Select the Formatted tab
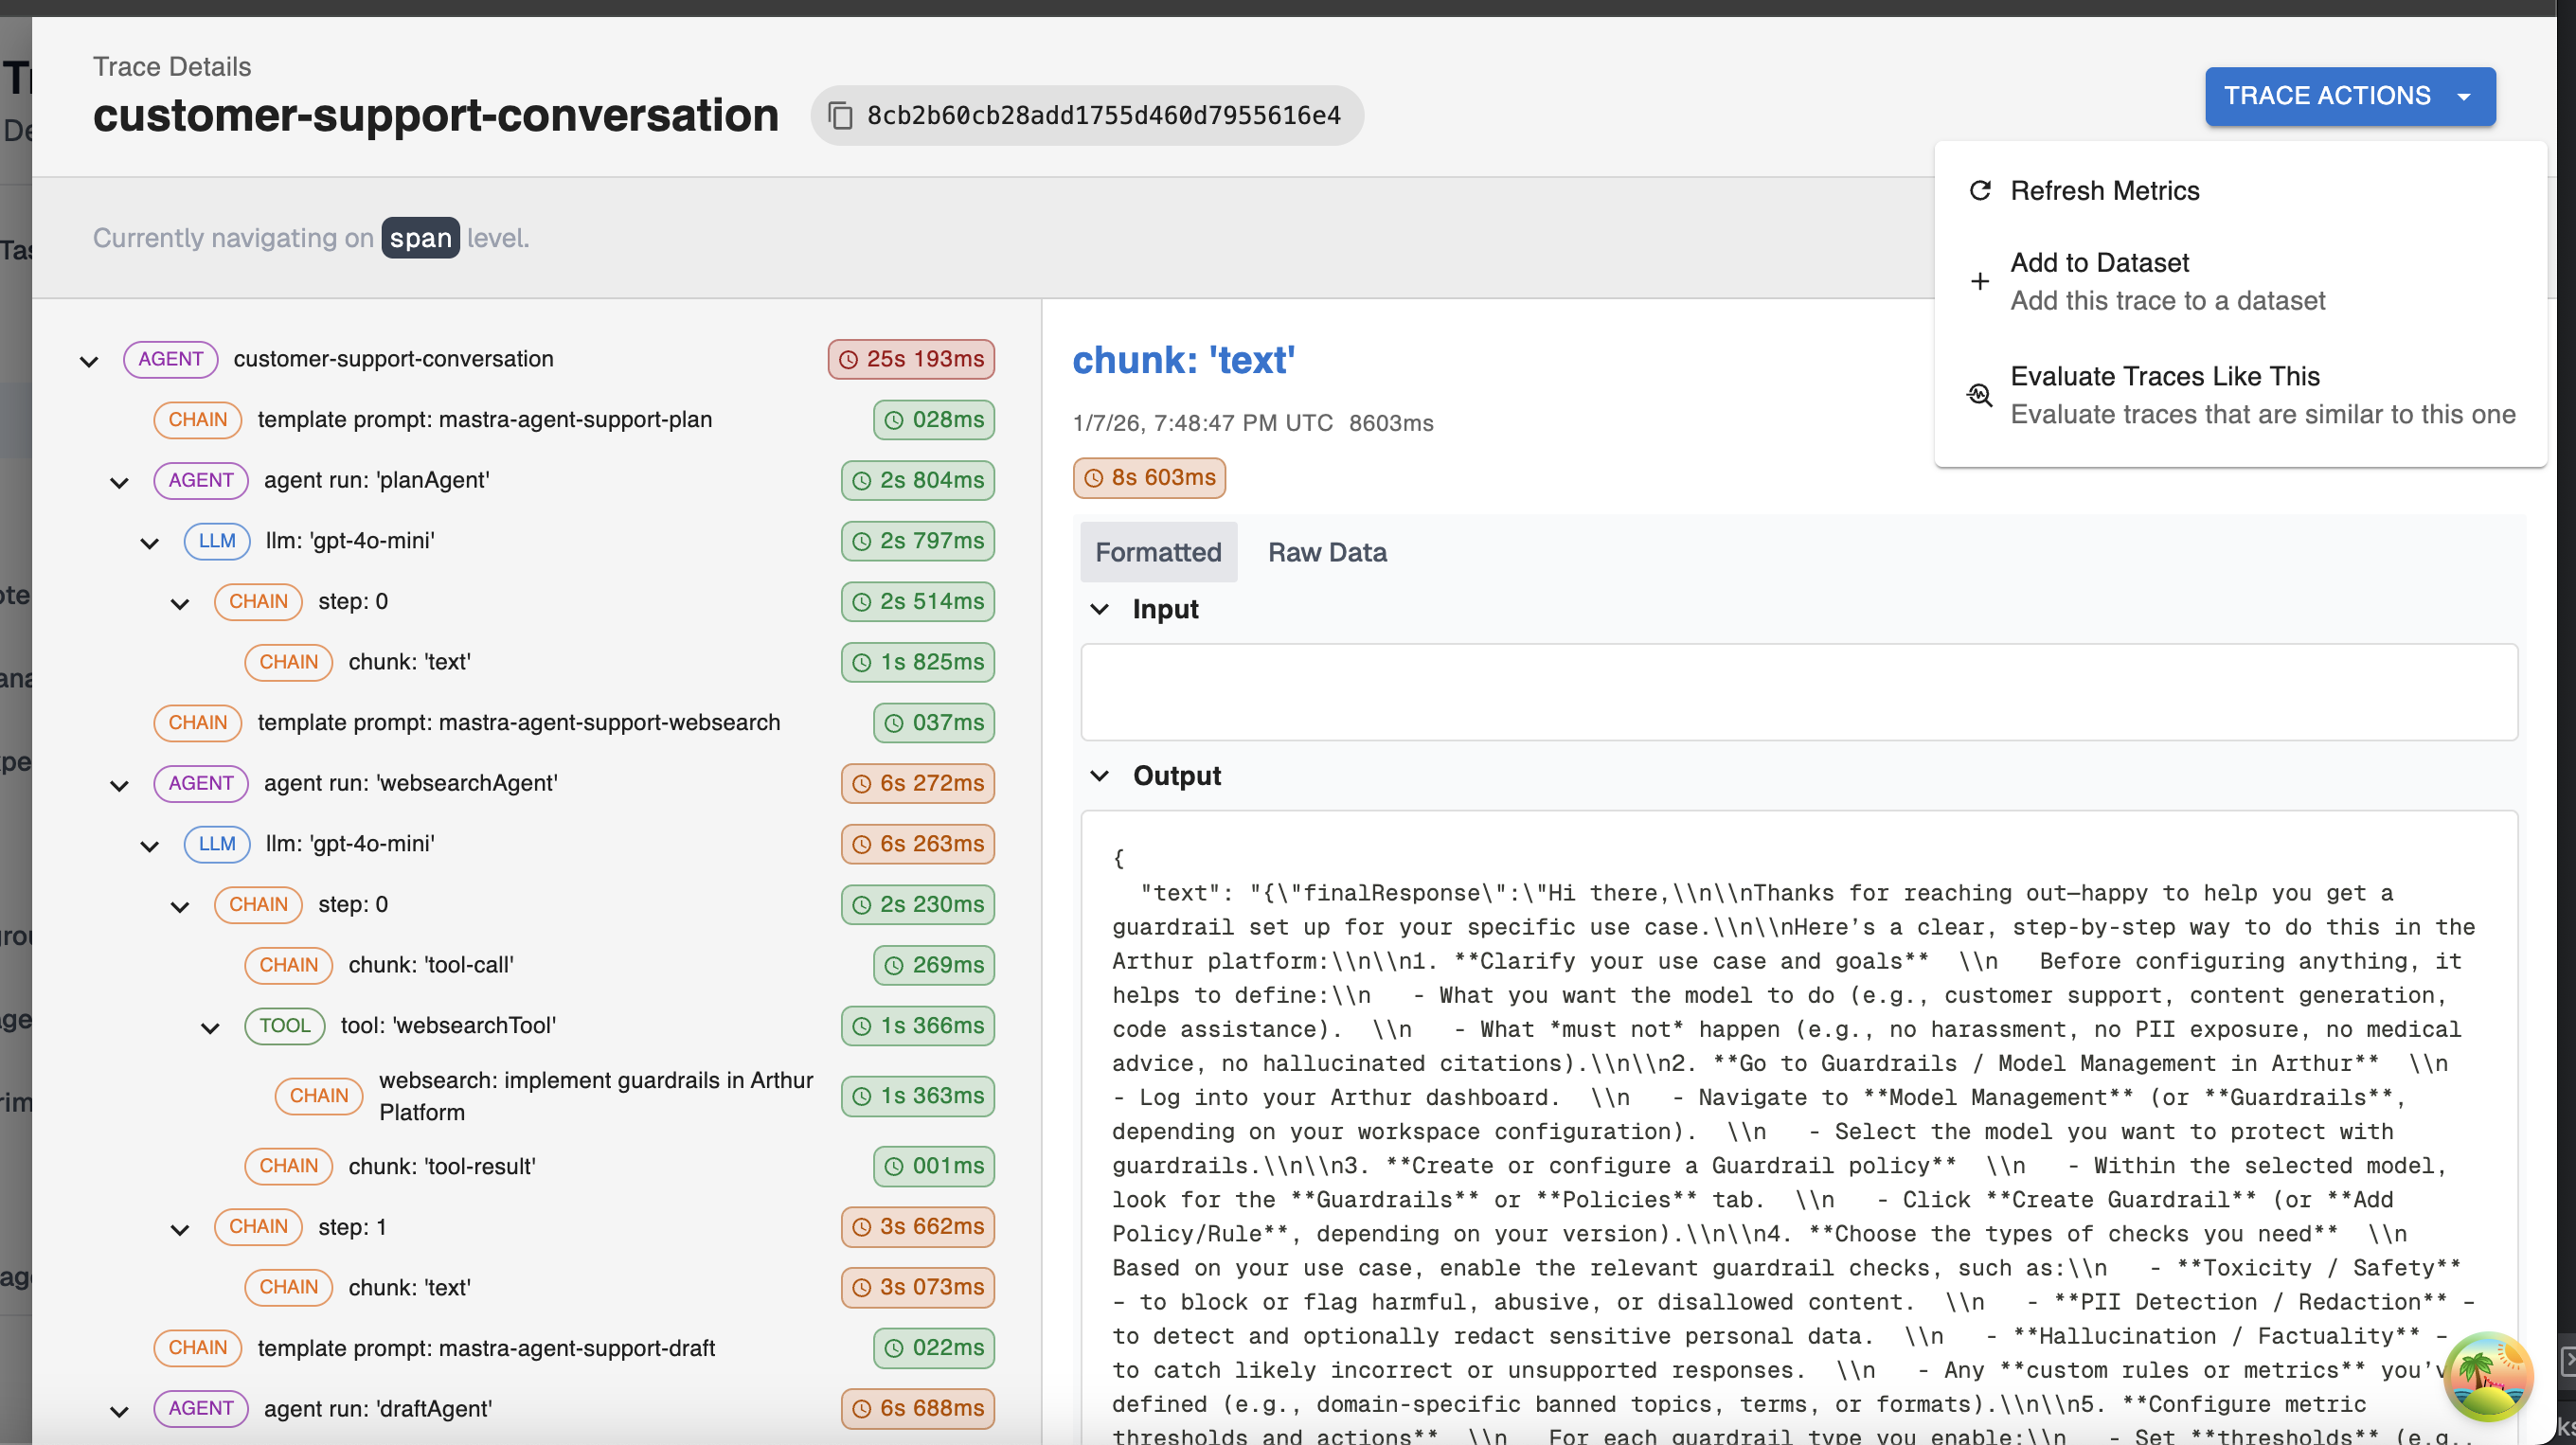The width and height of the screenshot is (2576, 1445). [1157, 552]
